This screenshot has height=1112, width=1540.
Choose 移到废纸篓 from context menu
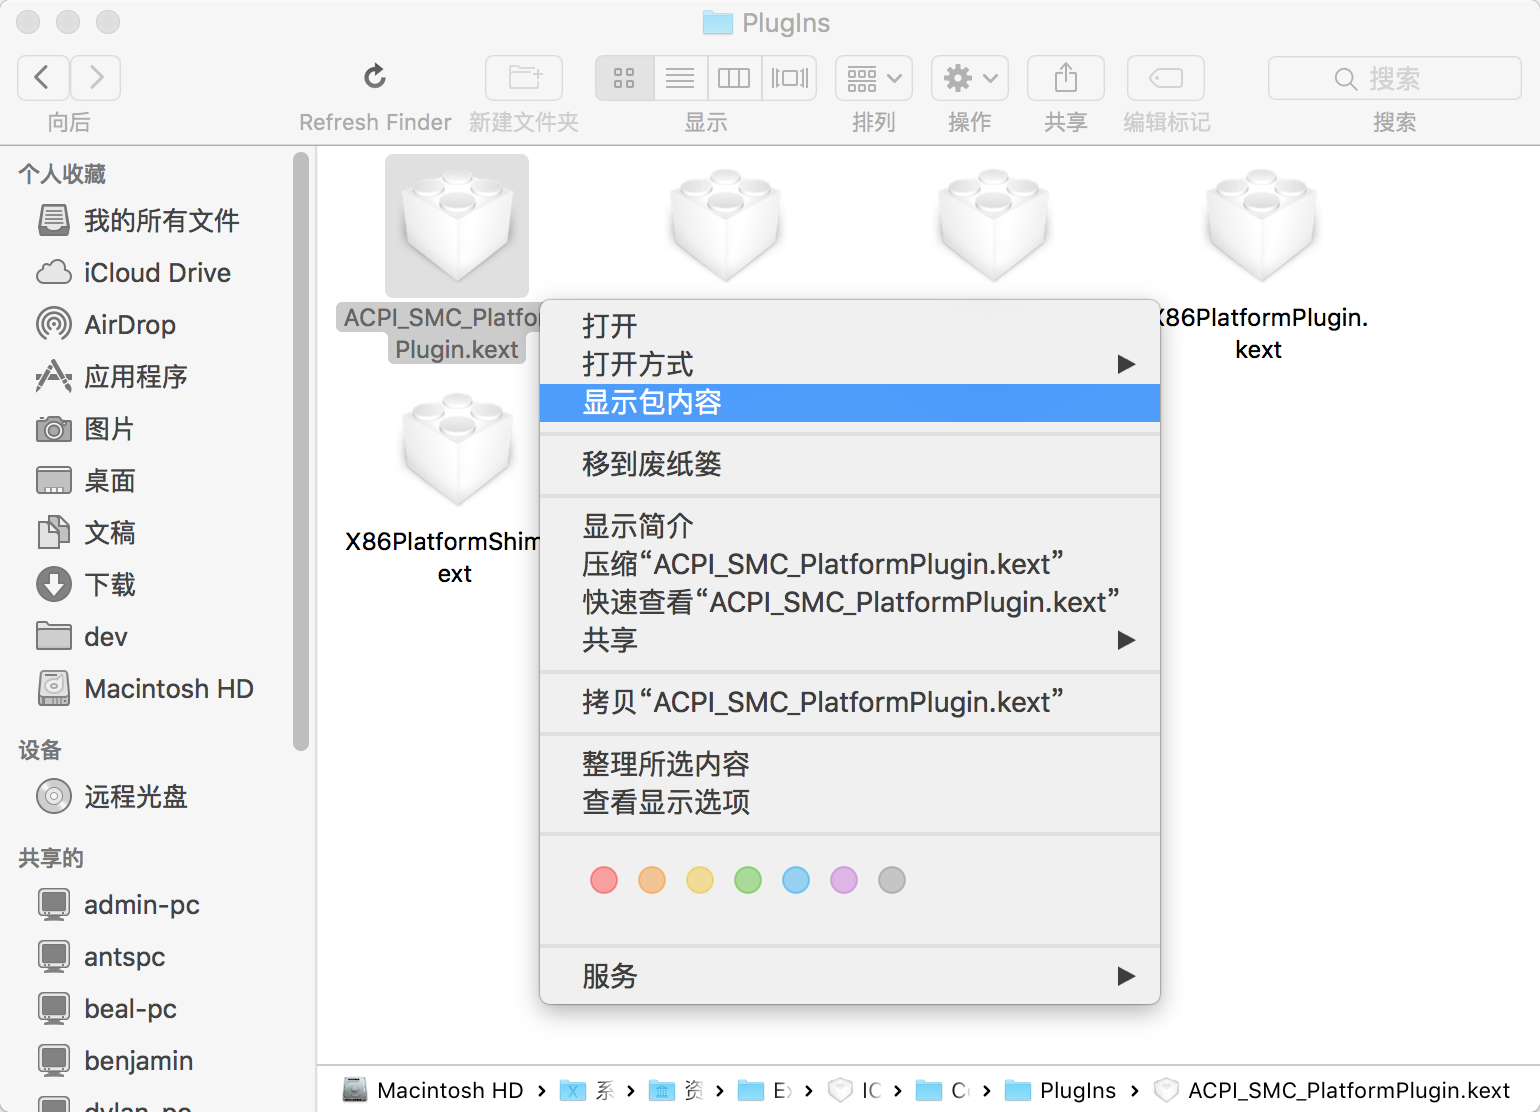850,464
